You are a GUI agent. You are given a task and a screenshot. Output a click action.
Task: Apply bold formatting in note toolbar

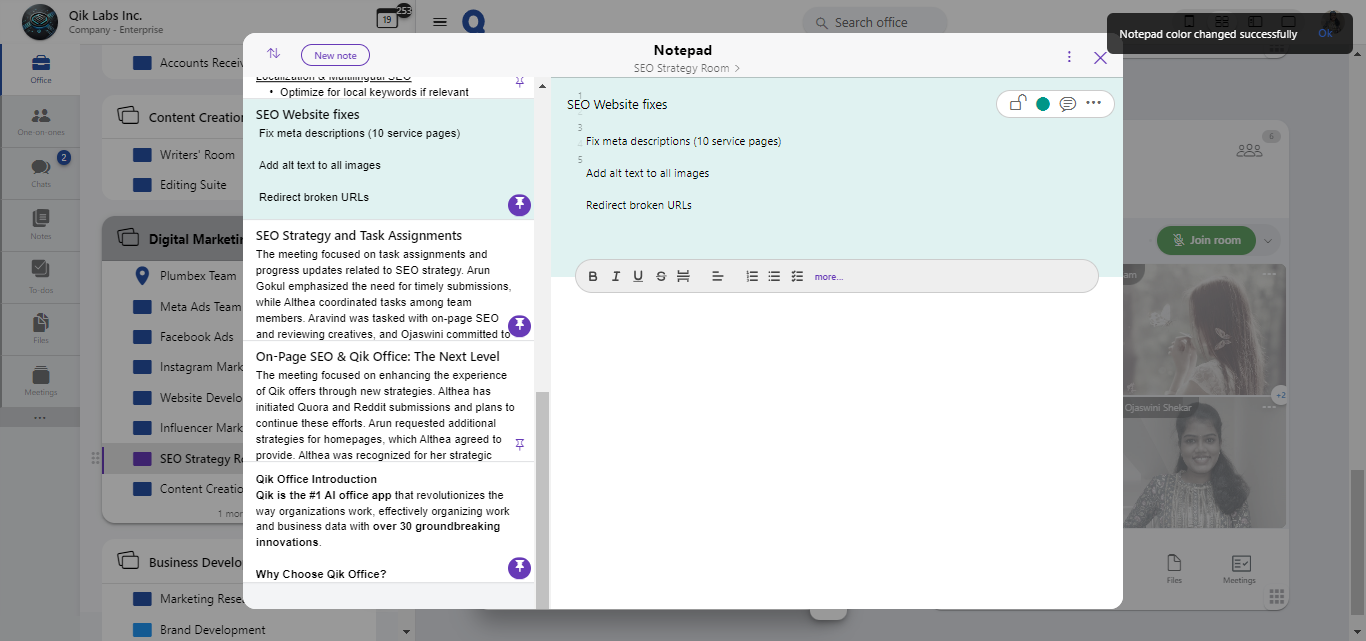593,276
